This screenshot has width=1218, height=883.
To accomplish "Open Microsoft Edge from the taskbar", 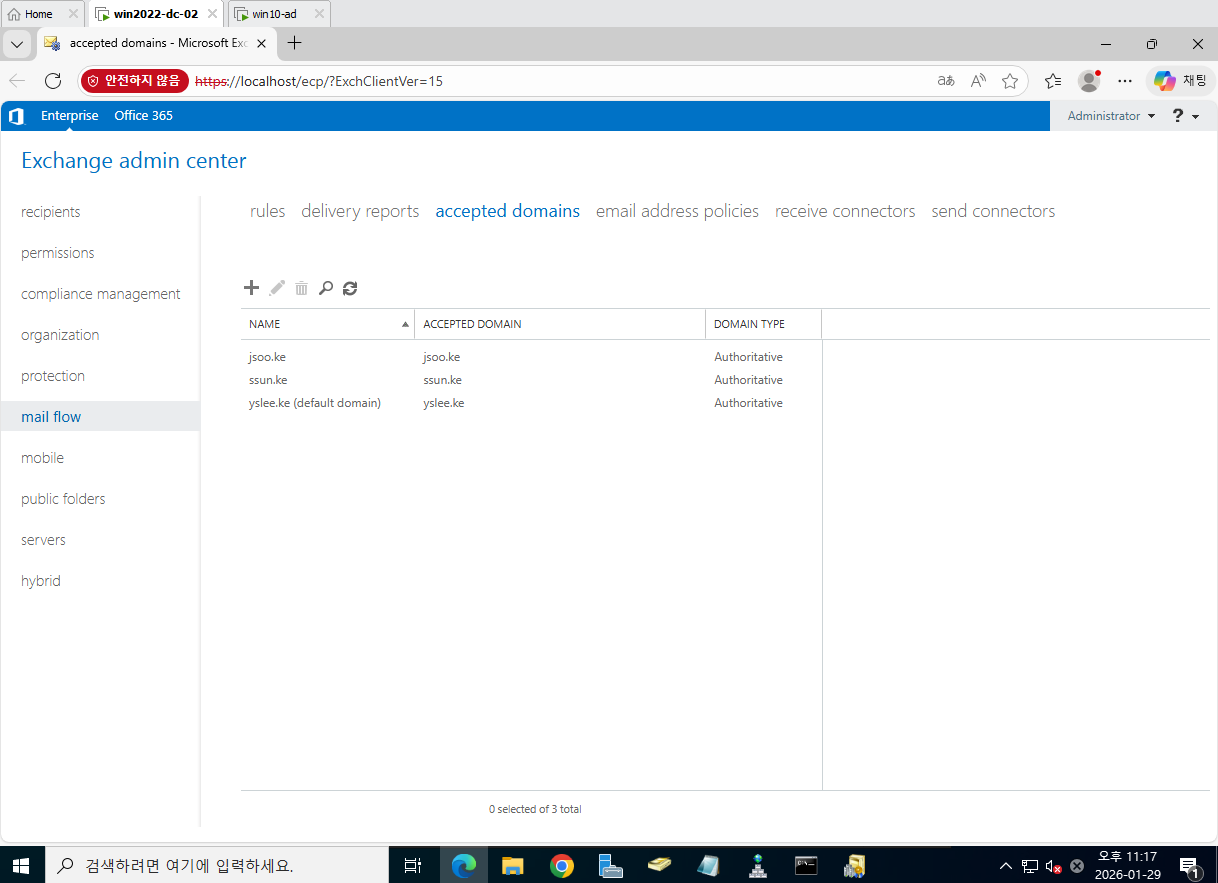I will (463, 866).
